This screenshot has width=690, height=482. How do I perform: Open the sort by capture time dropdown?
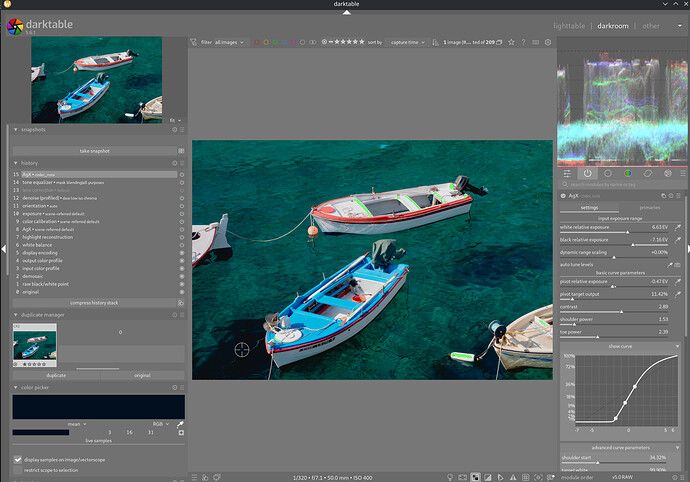(408, 42)
